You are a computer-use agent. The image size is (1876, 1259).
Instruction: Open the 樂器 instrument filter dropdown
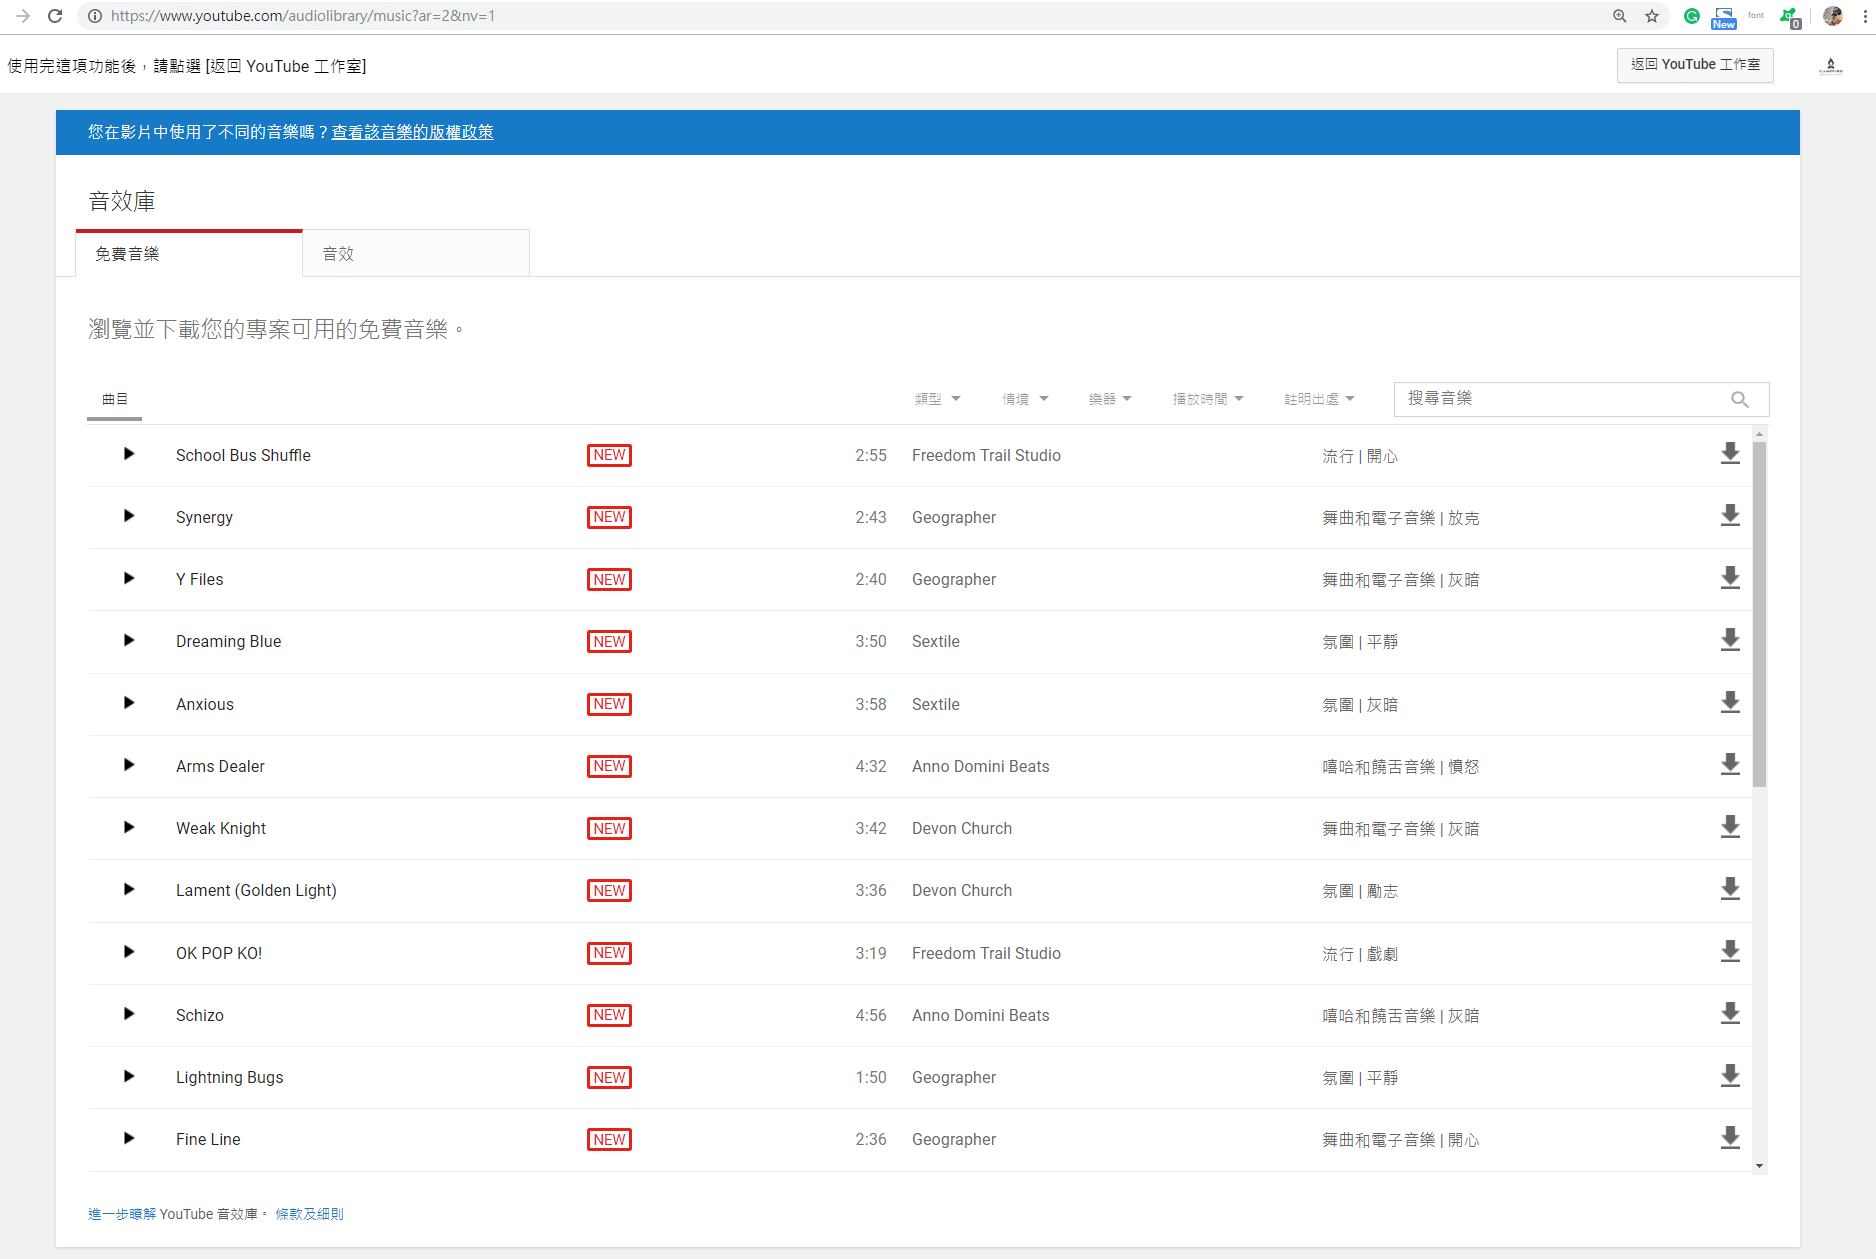(x=1110, y=399)
